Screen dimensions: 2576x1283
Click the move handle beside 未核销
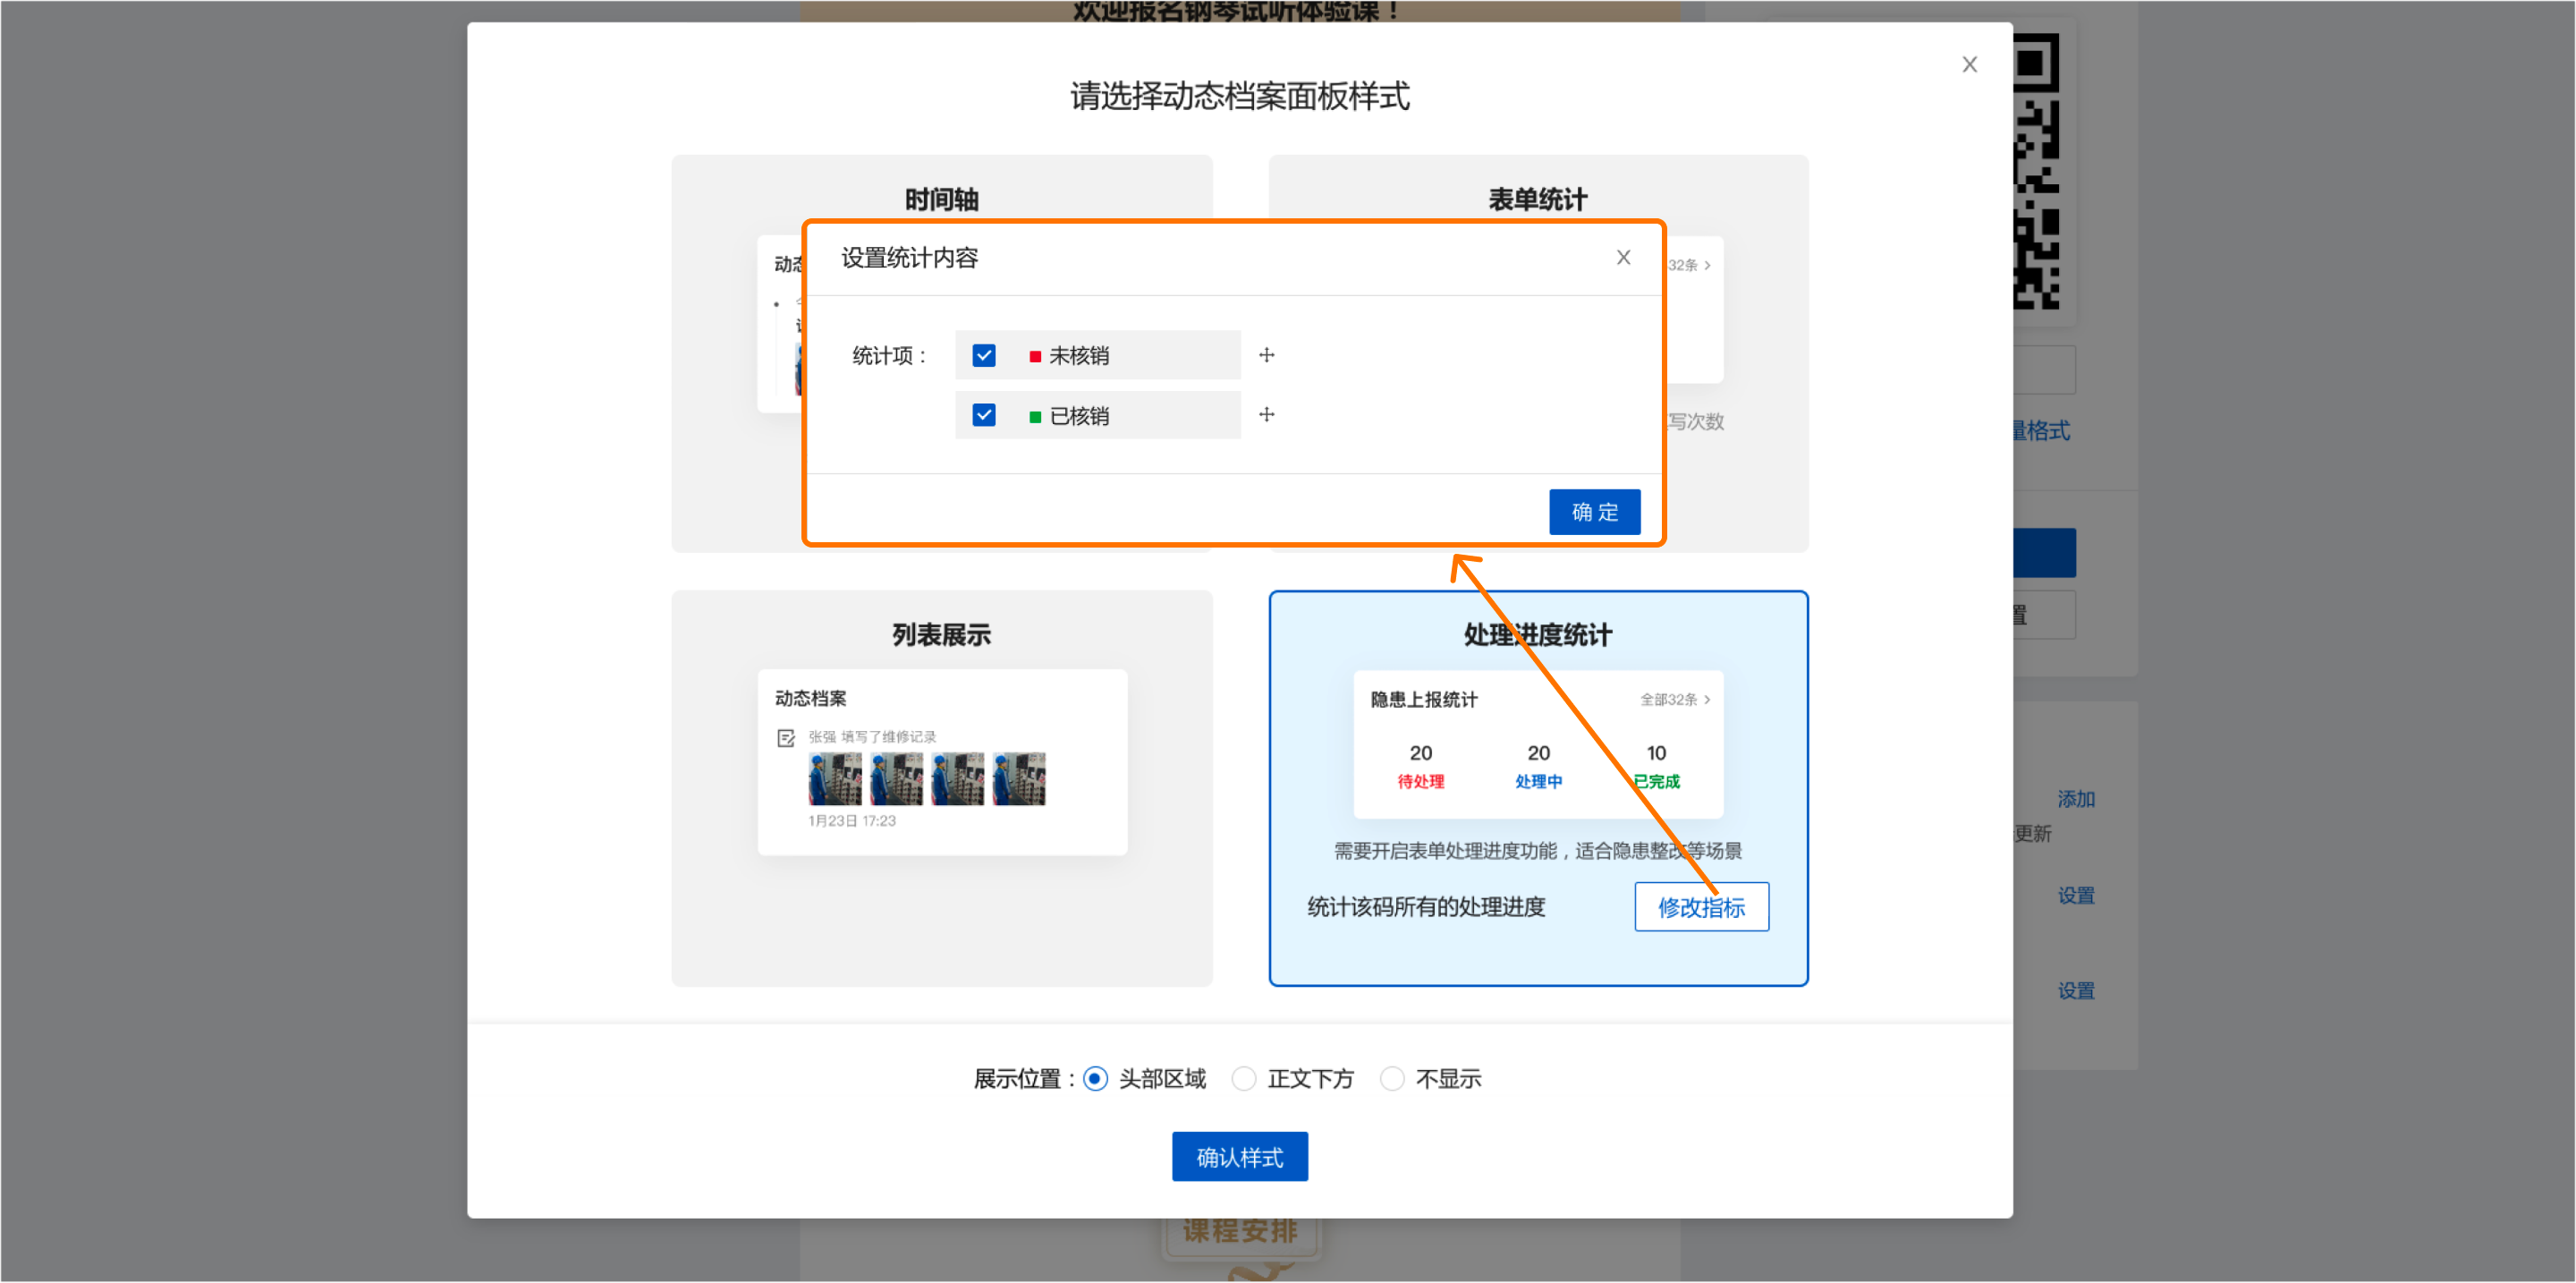coord(1266,355)
